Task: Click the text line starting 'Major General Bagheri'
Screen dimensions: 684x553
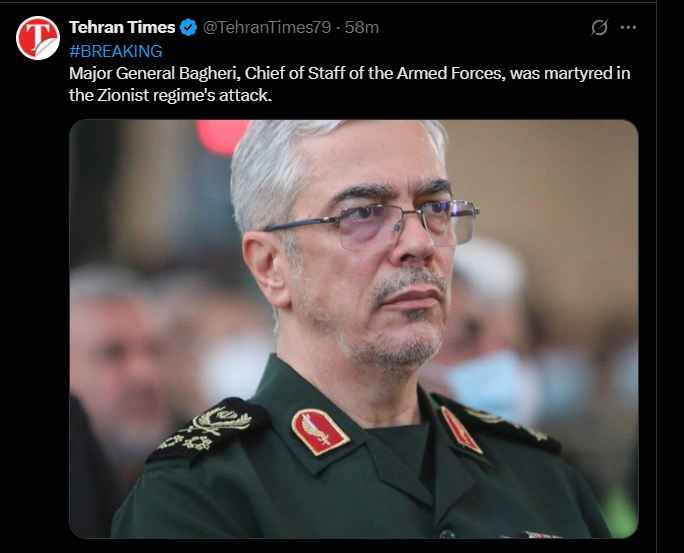Action: (x=349, y=73)
